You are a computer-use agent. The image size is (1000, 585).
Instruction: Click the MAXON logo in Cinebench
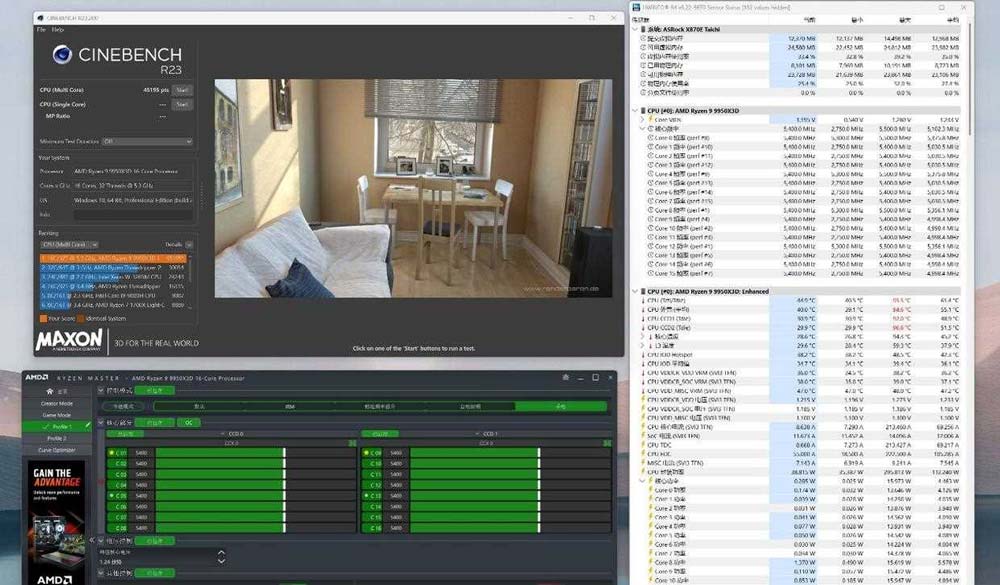click(69, 341)
